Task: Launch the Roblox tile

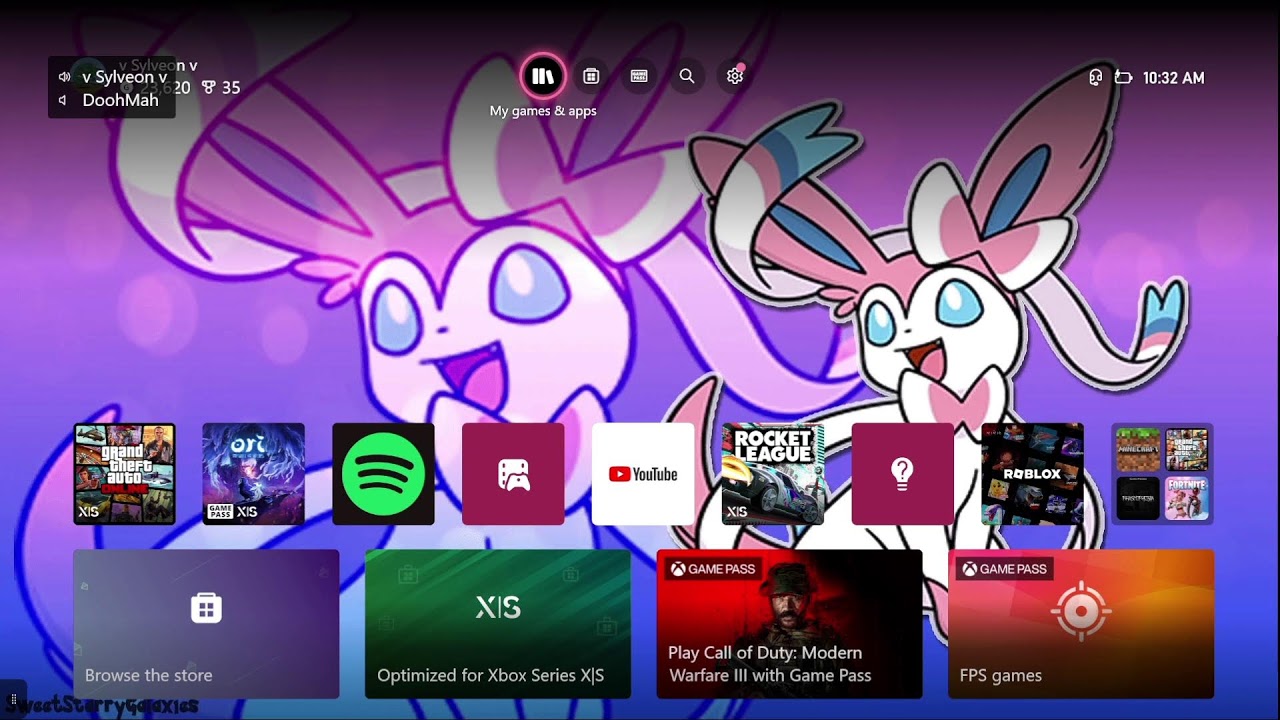Action: point(1033,474)
